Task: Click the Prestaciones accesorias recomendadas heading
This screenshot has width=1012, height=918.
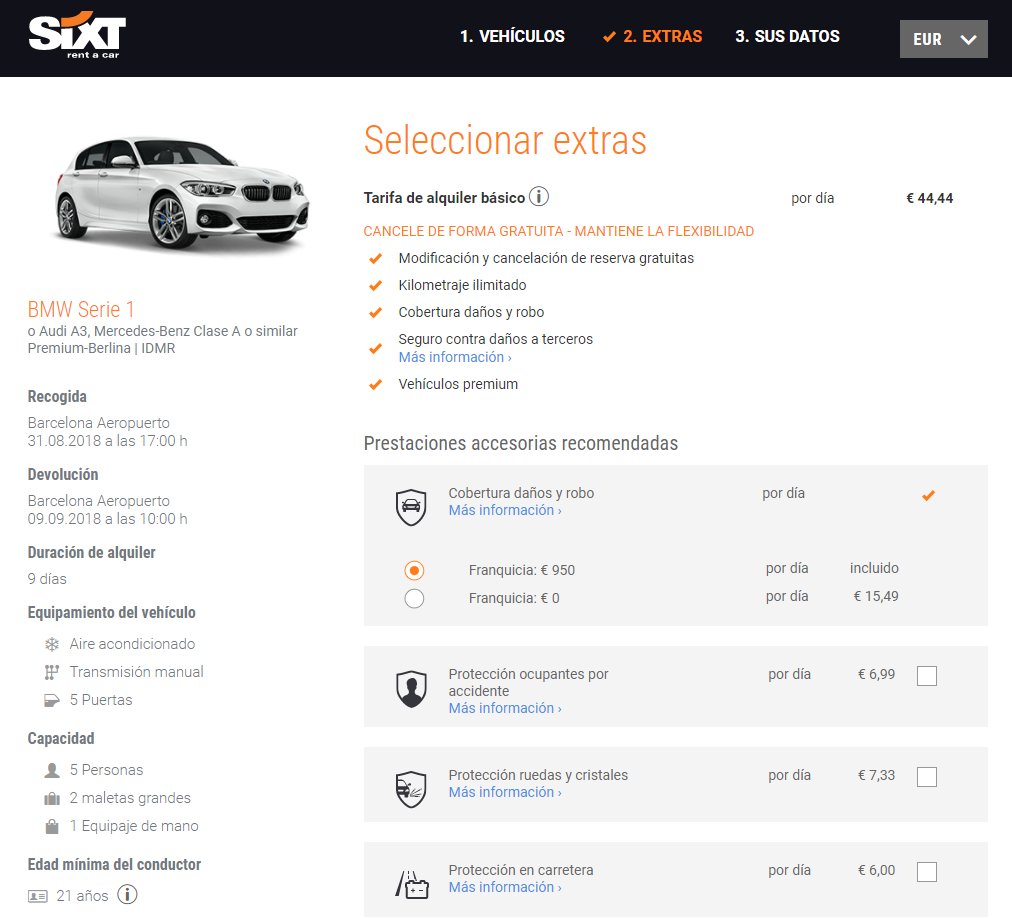Action: click(521, 444)
